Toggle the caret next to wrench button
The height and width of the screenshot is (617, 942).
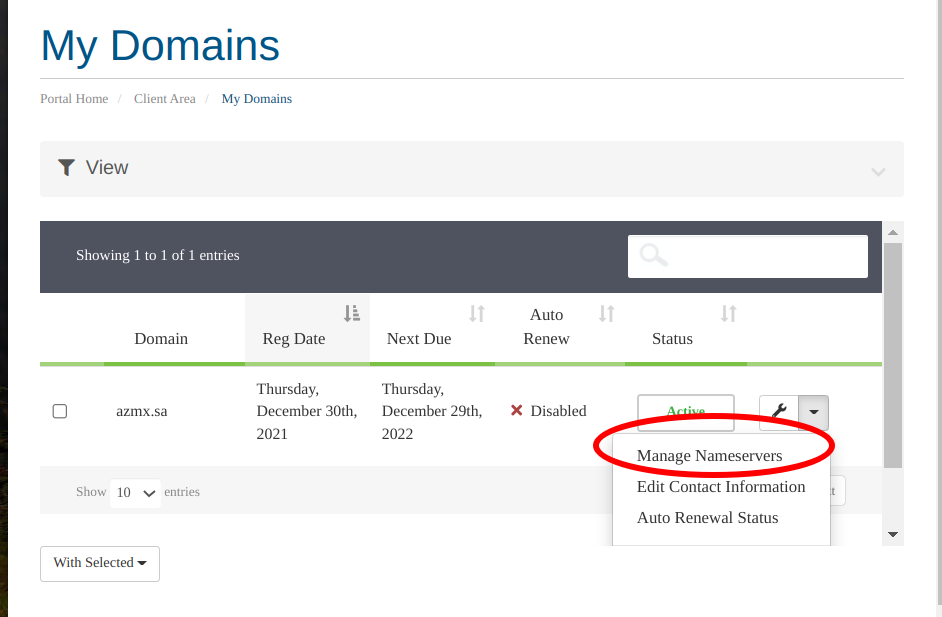tap(814, 411)
